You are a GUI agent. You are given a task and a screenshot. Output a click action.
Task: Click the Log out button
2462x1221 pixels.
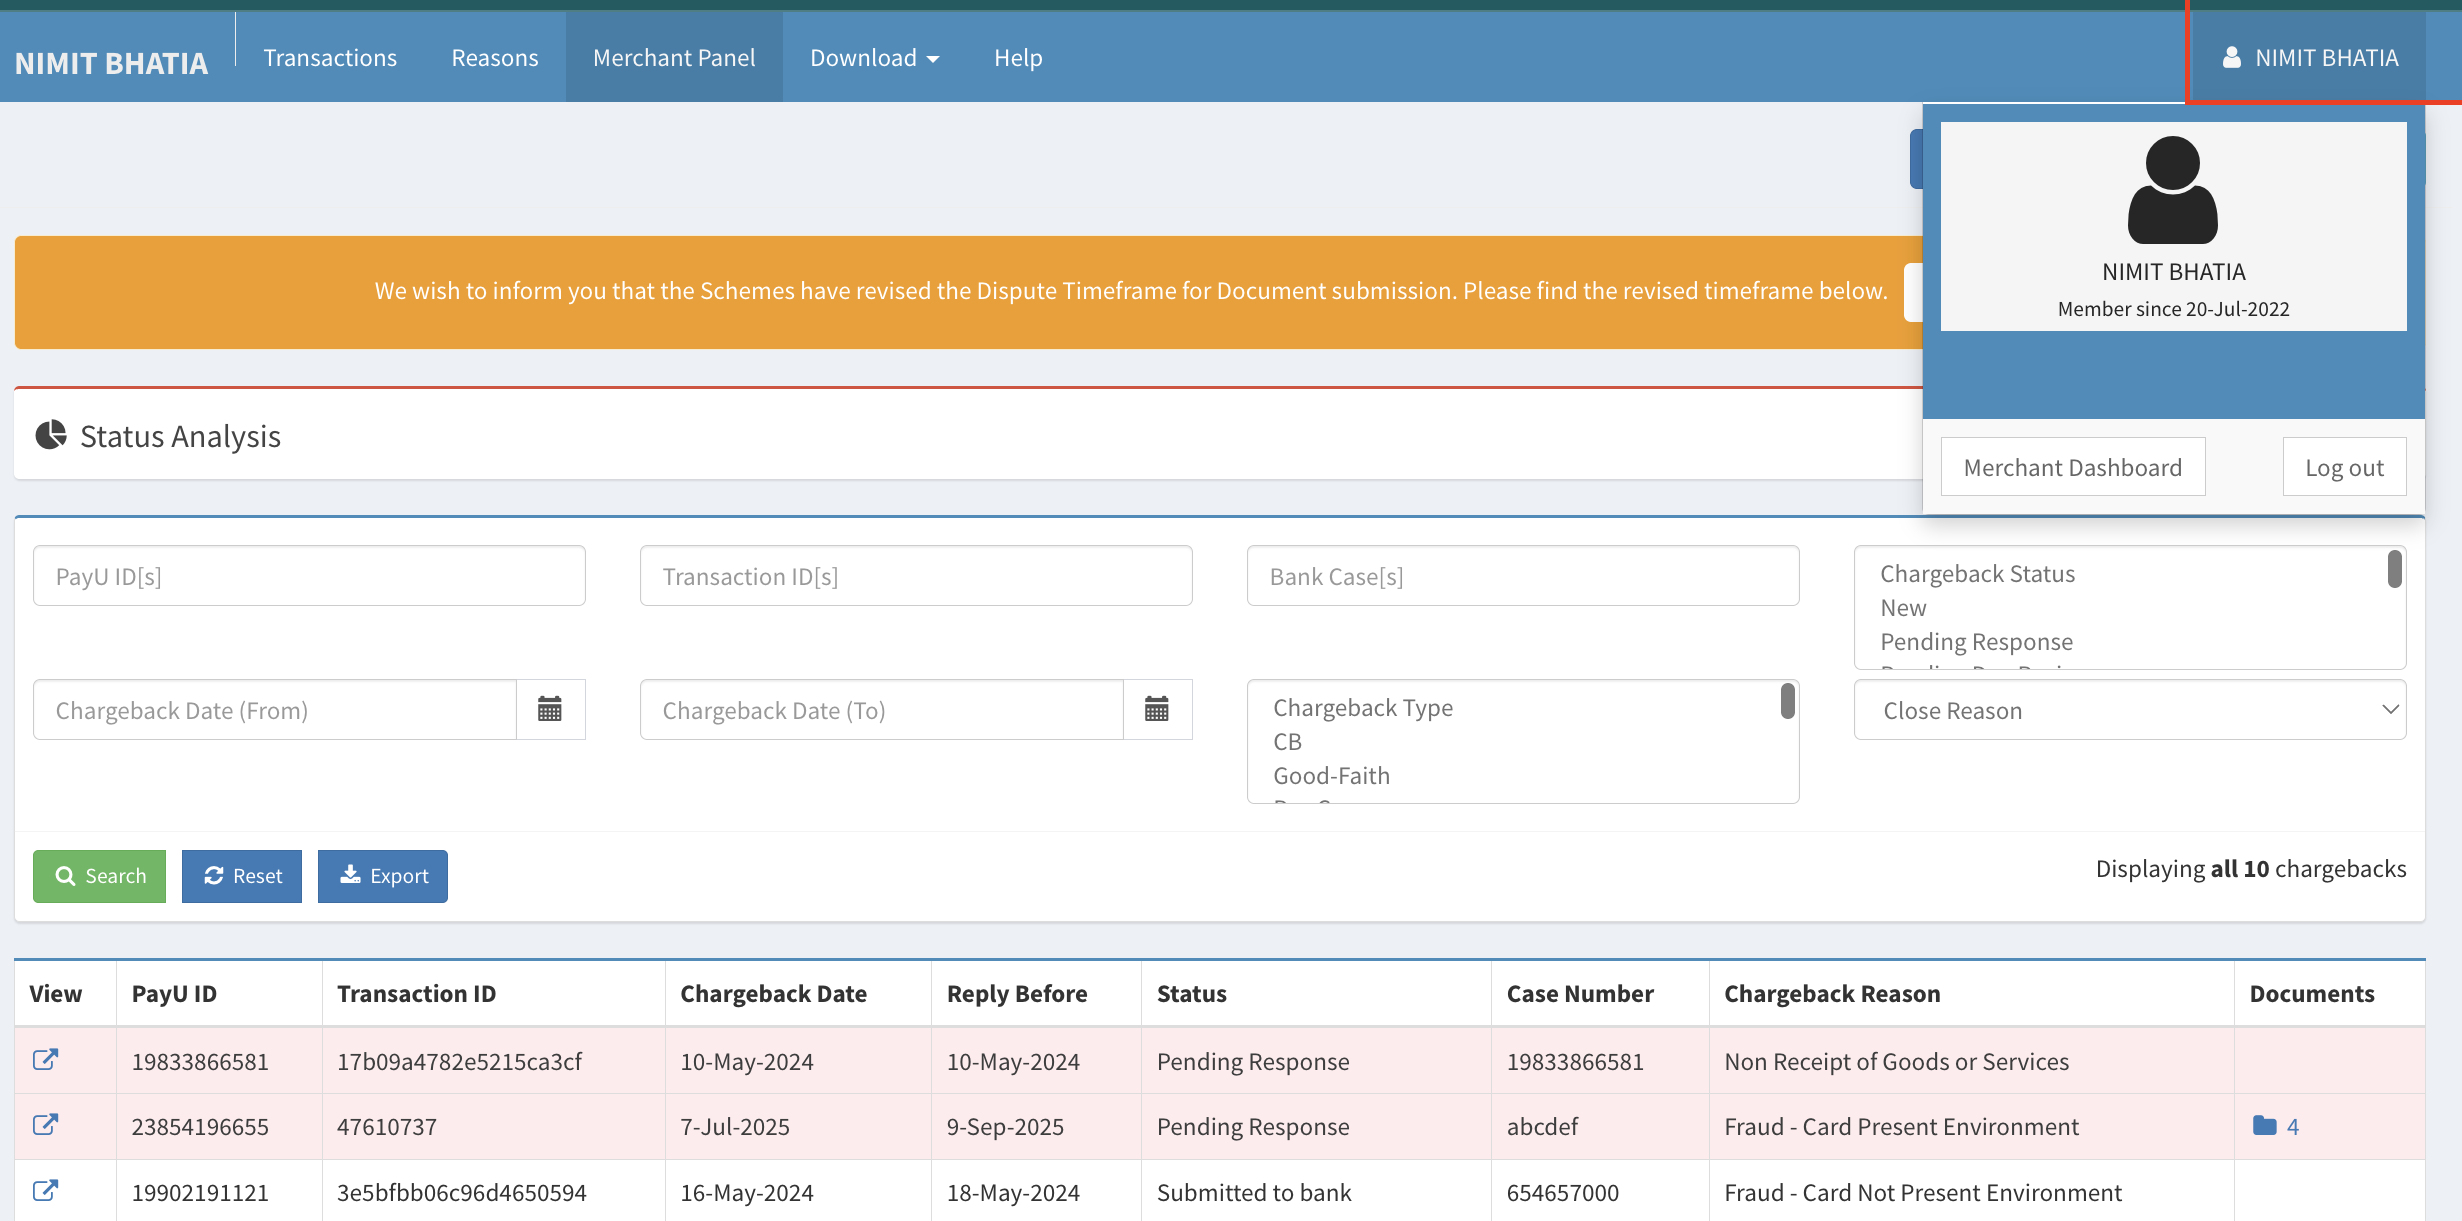tap(2343, 467)
